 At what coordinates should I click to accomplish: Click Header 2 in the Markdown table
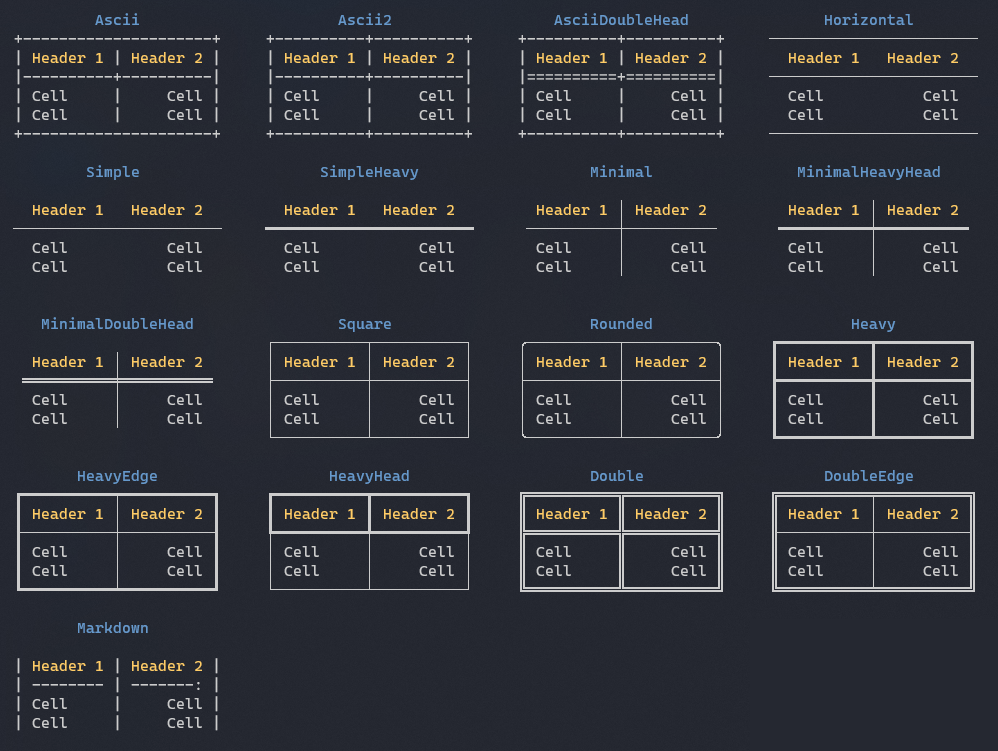(166, 666)
